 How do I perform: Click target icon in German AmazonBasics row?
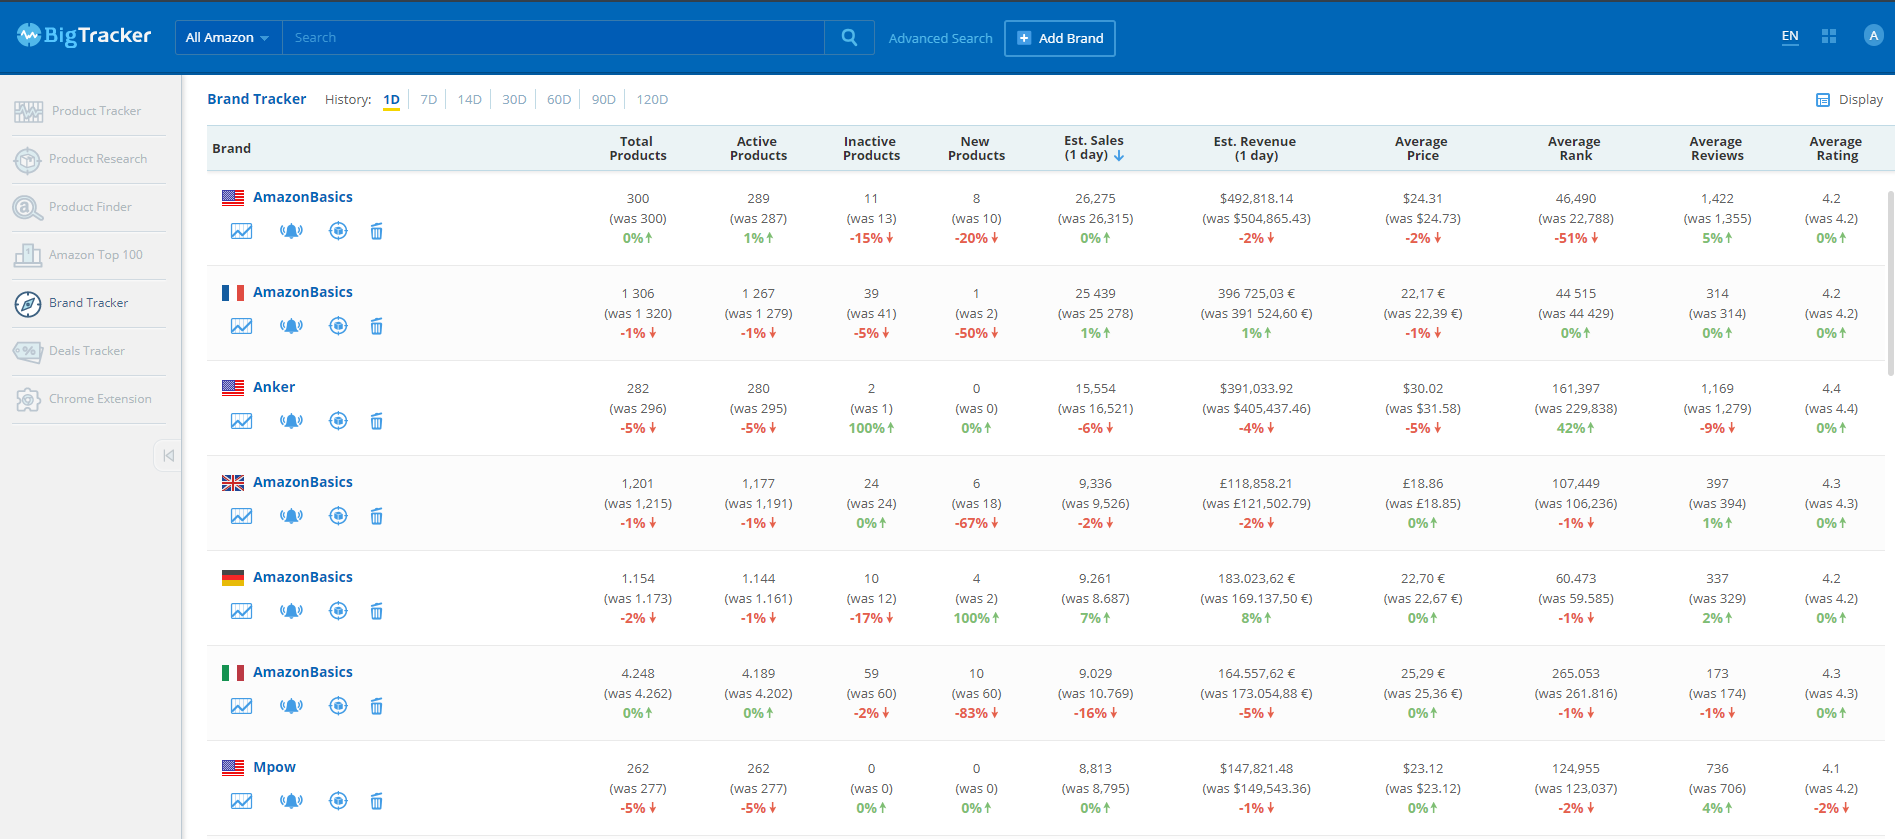pyautogui.click(x=338, y=611)
